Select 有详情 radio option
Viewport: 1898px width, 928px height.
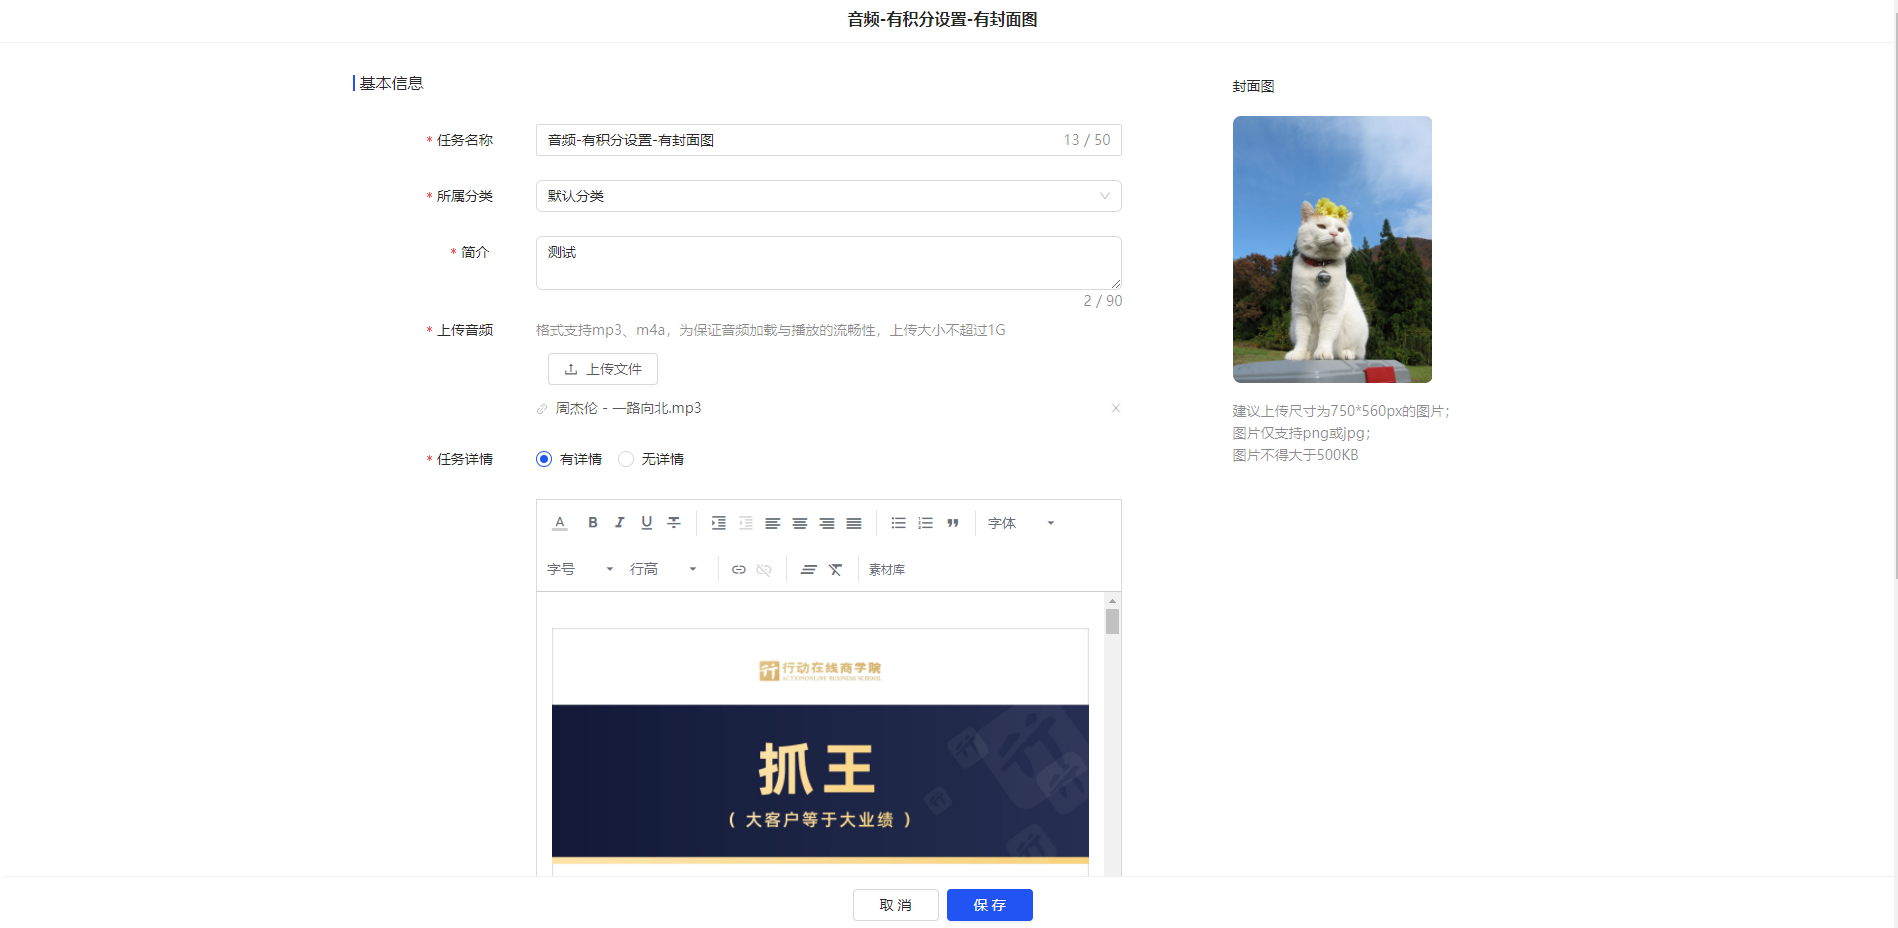(544, 459)
